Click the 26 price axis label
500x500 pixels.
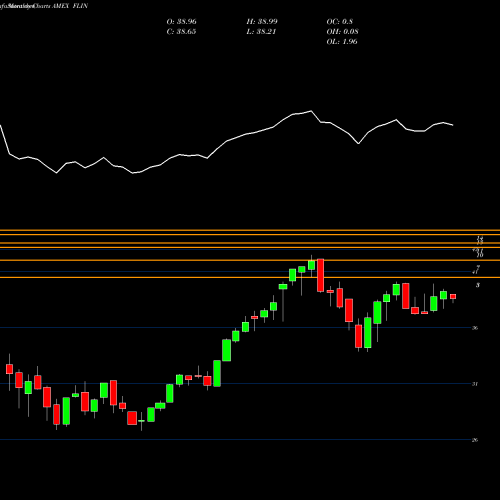475,440
